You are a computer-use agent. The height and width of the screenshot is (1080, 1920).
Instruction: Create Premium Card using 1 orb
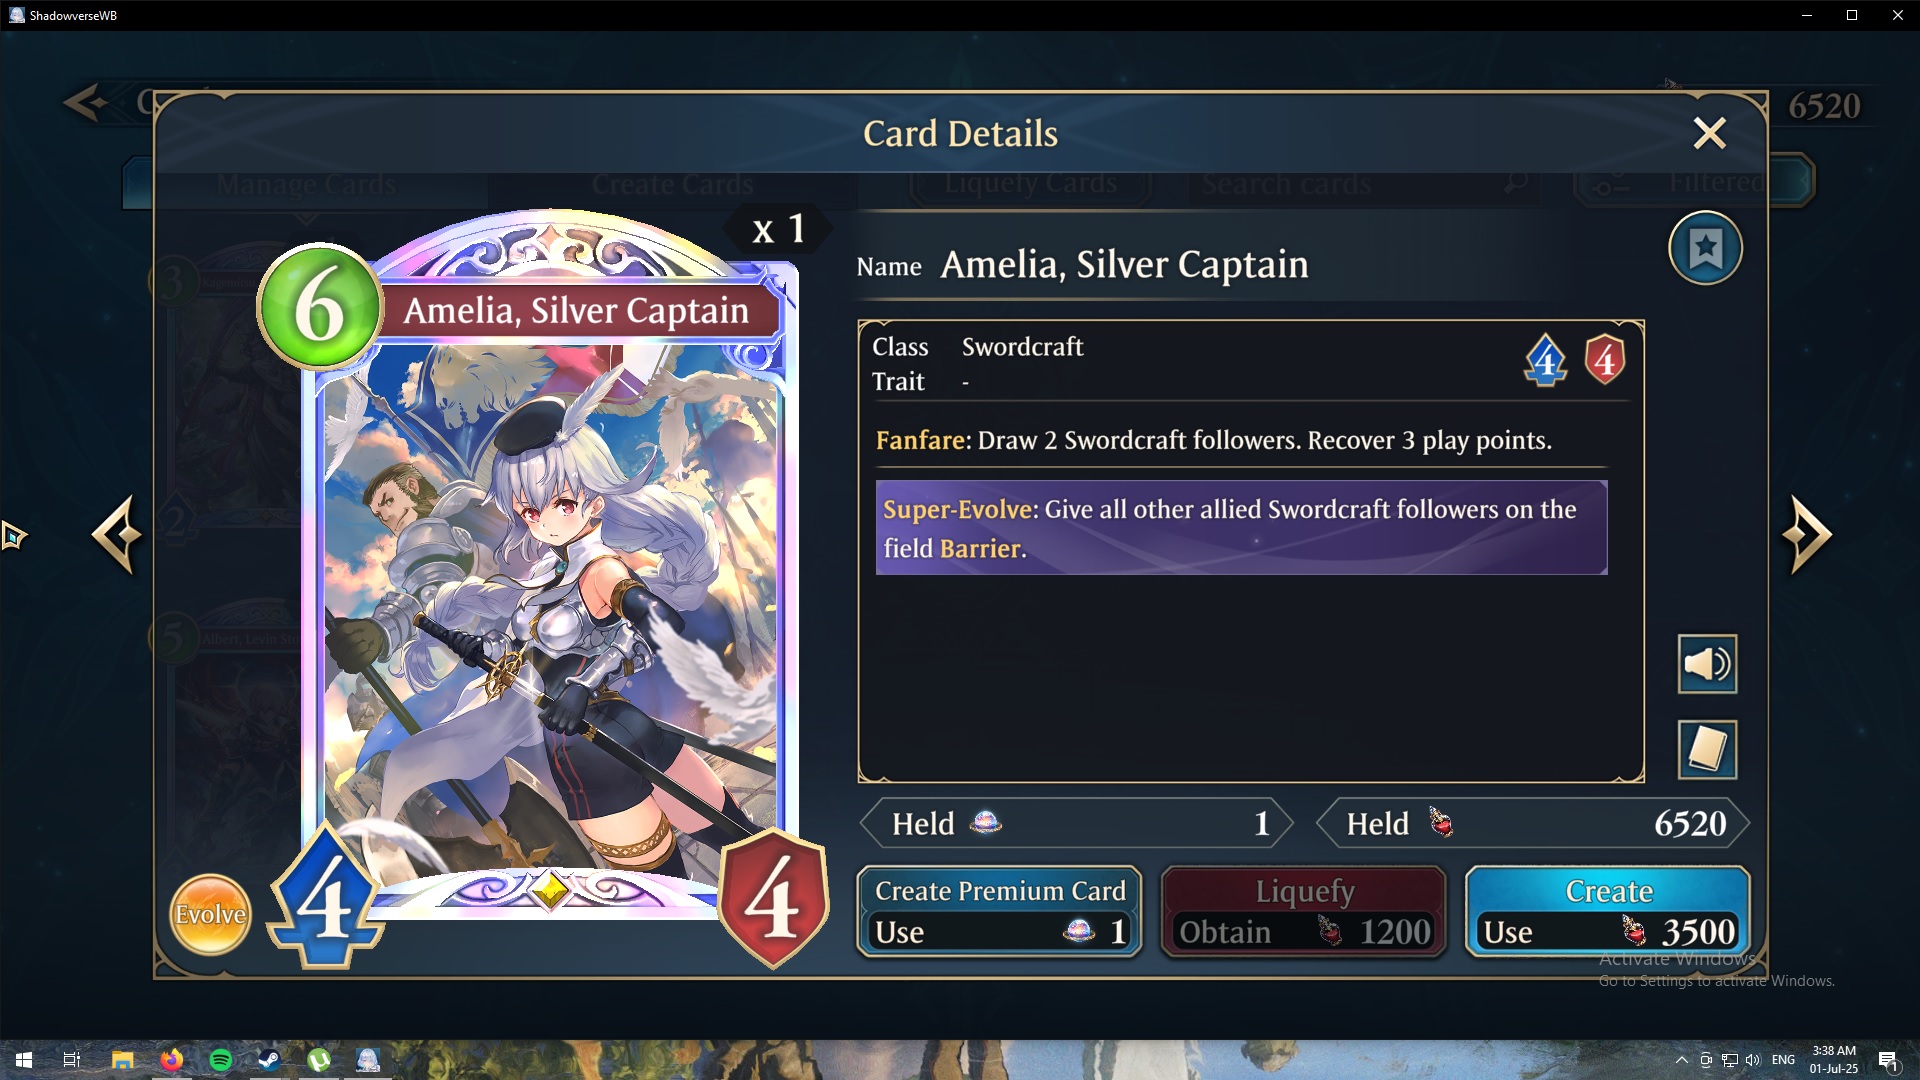click(999, 912)
